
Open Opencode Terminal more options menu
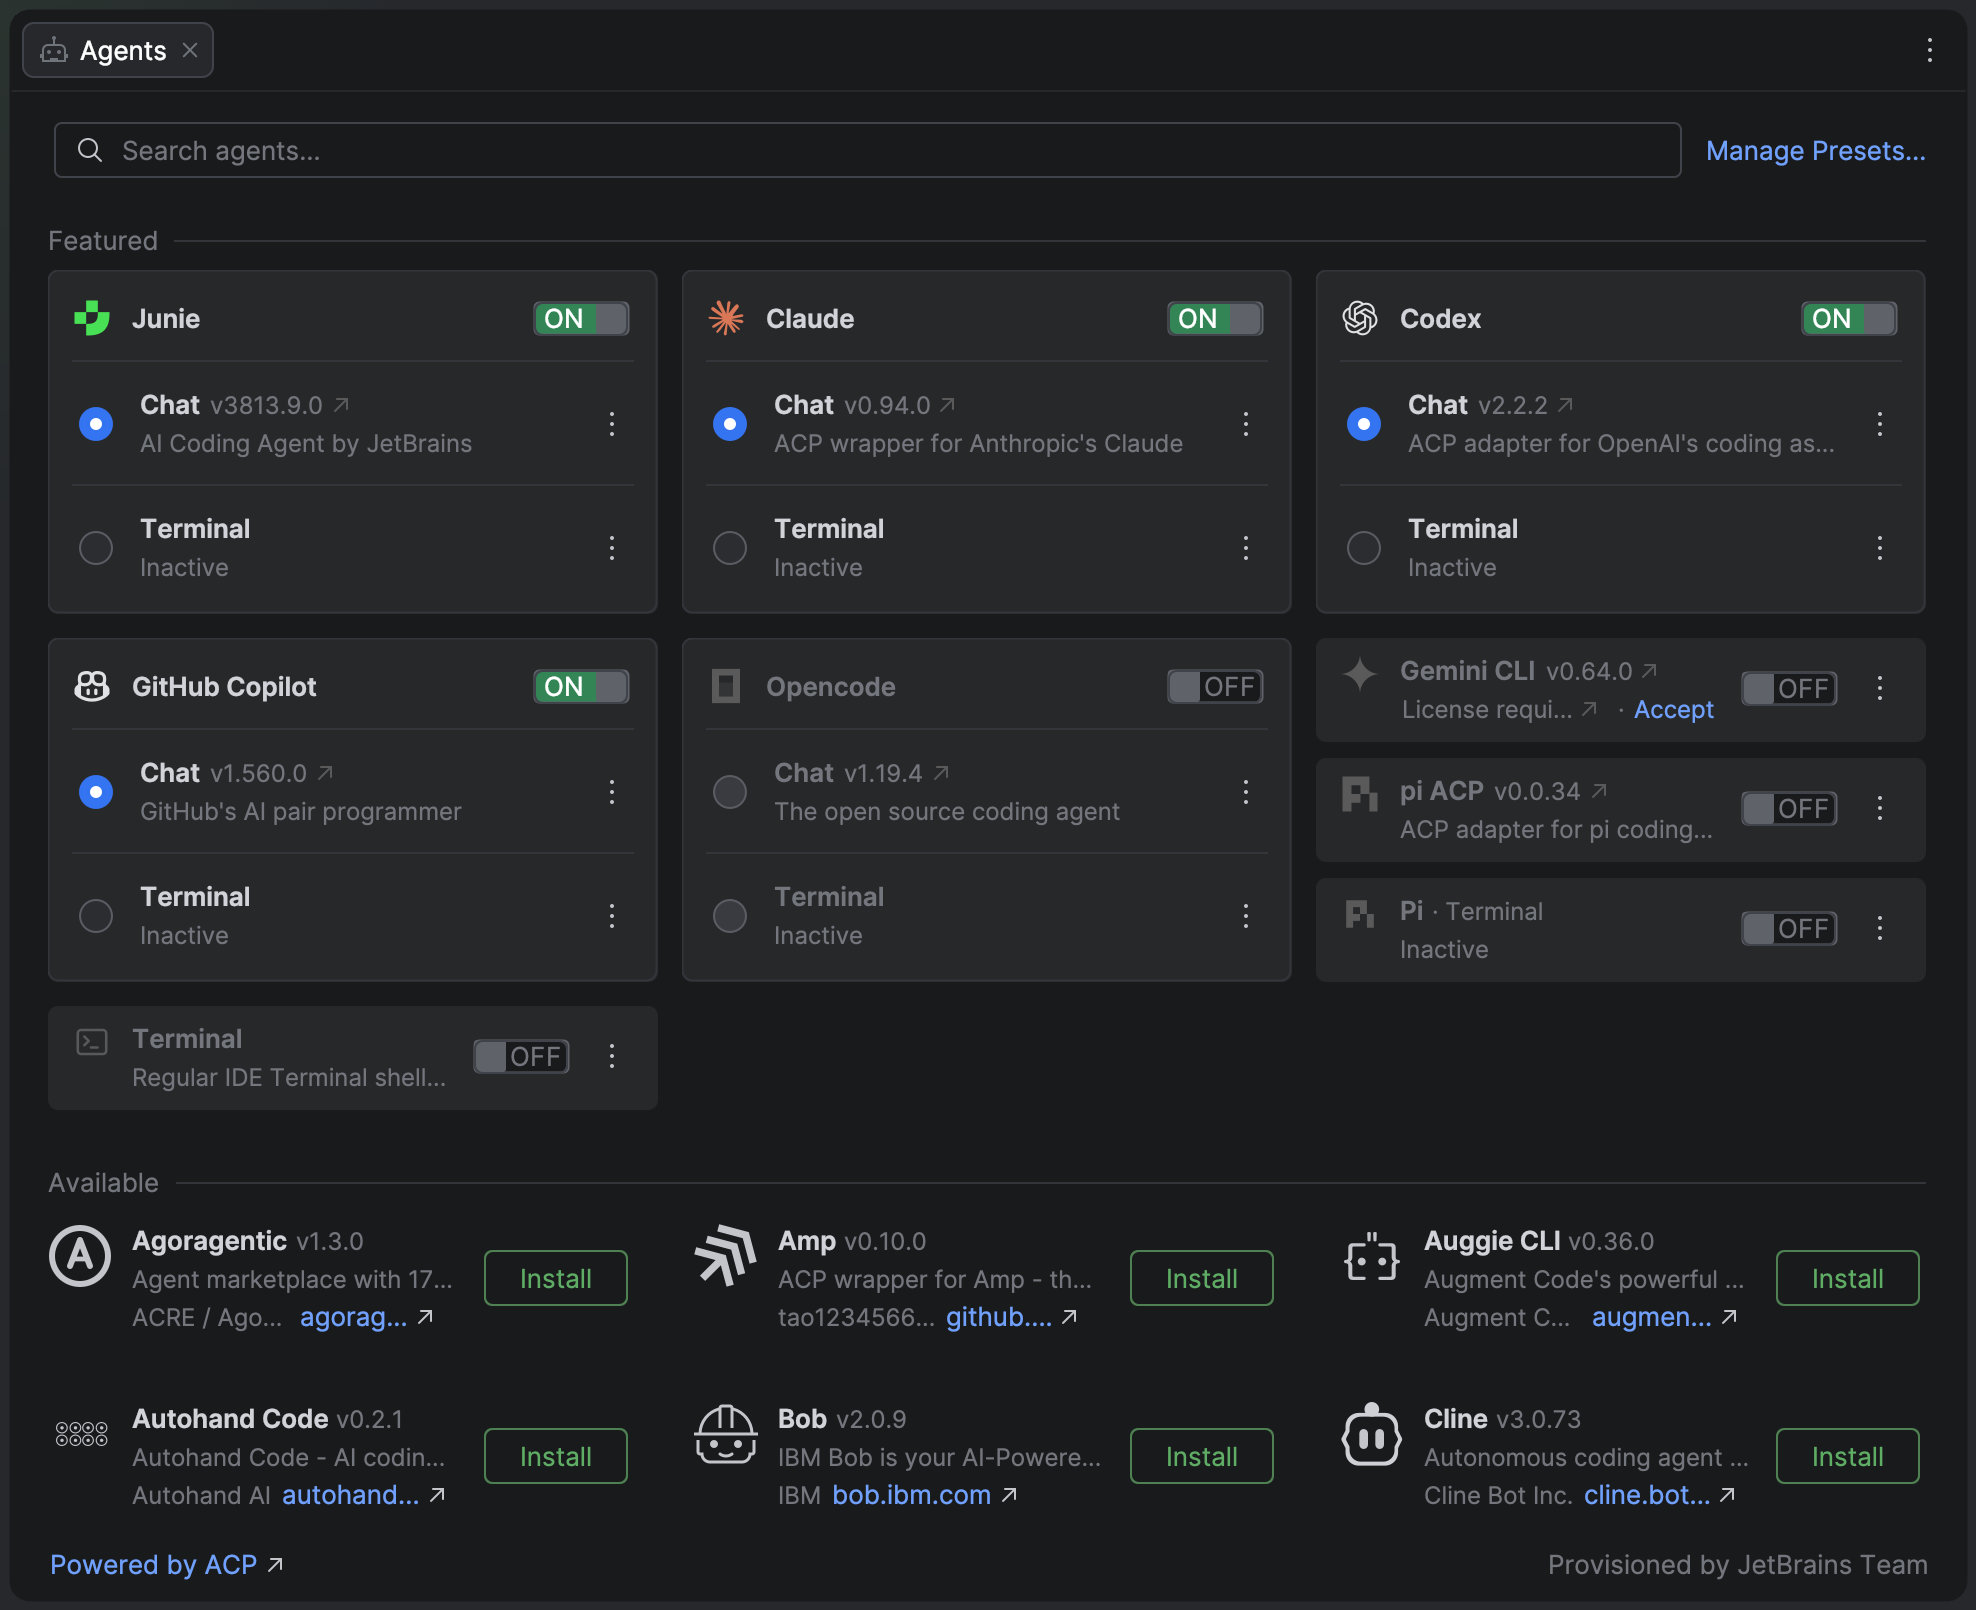[1246, 916]
